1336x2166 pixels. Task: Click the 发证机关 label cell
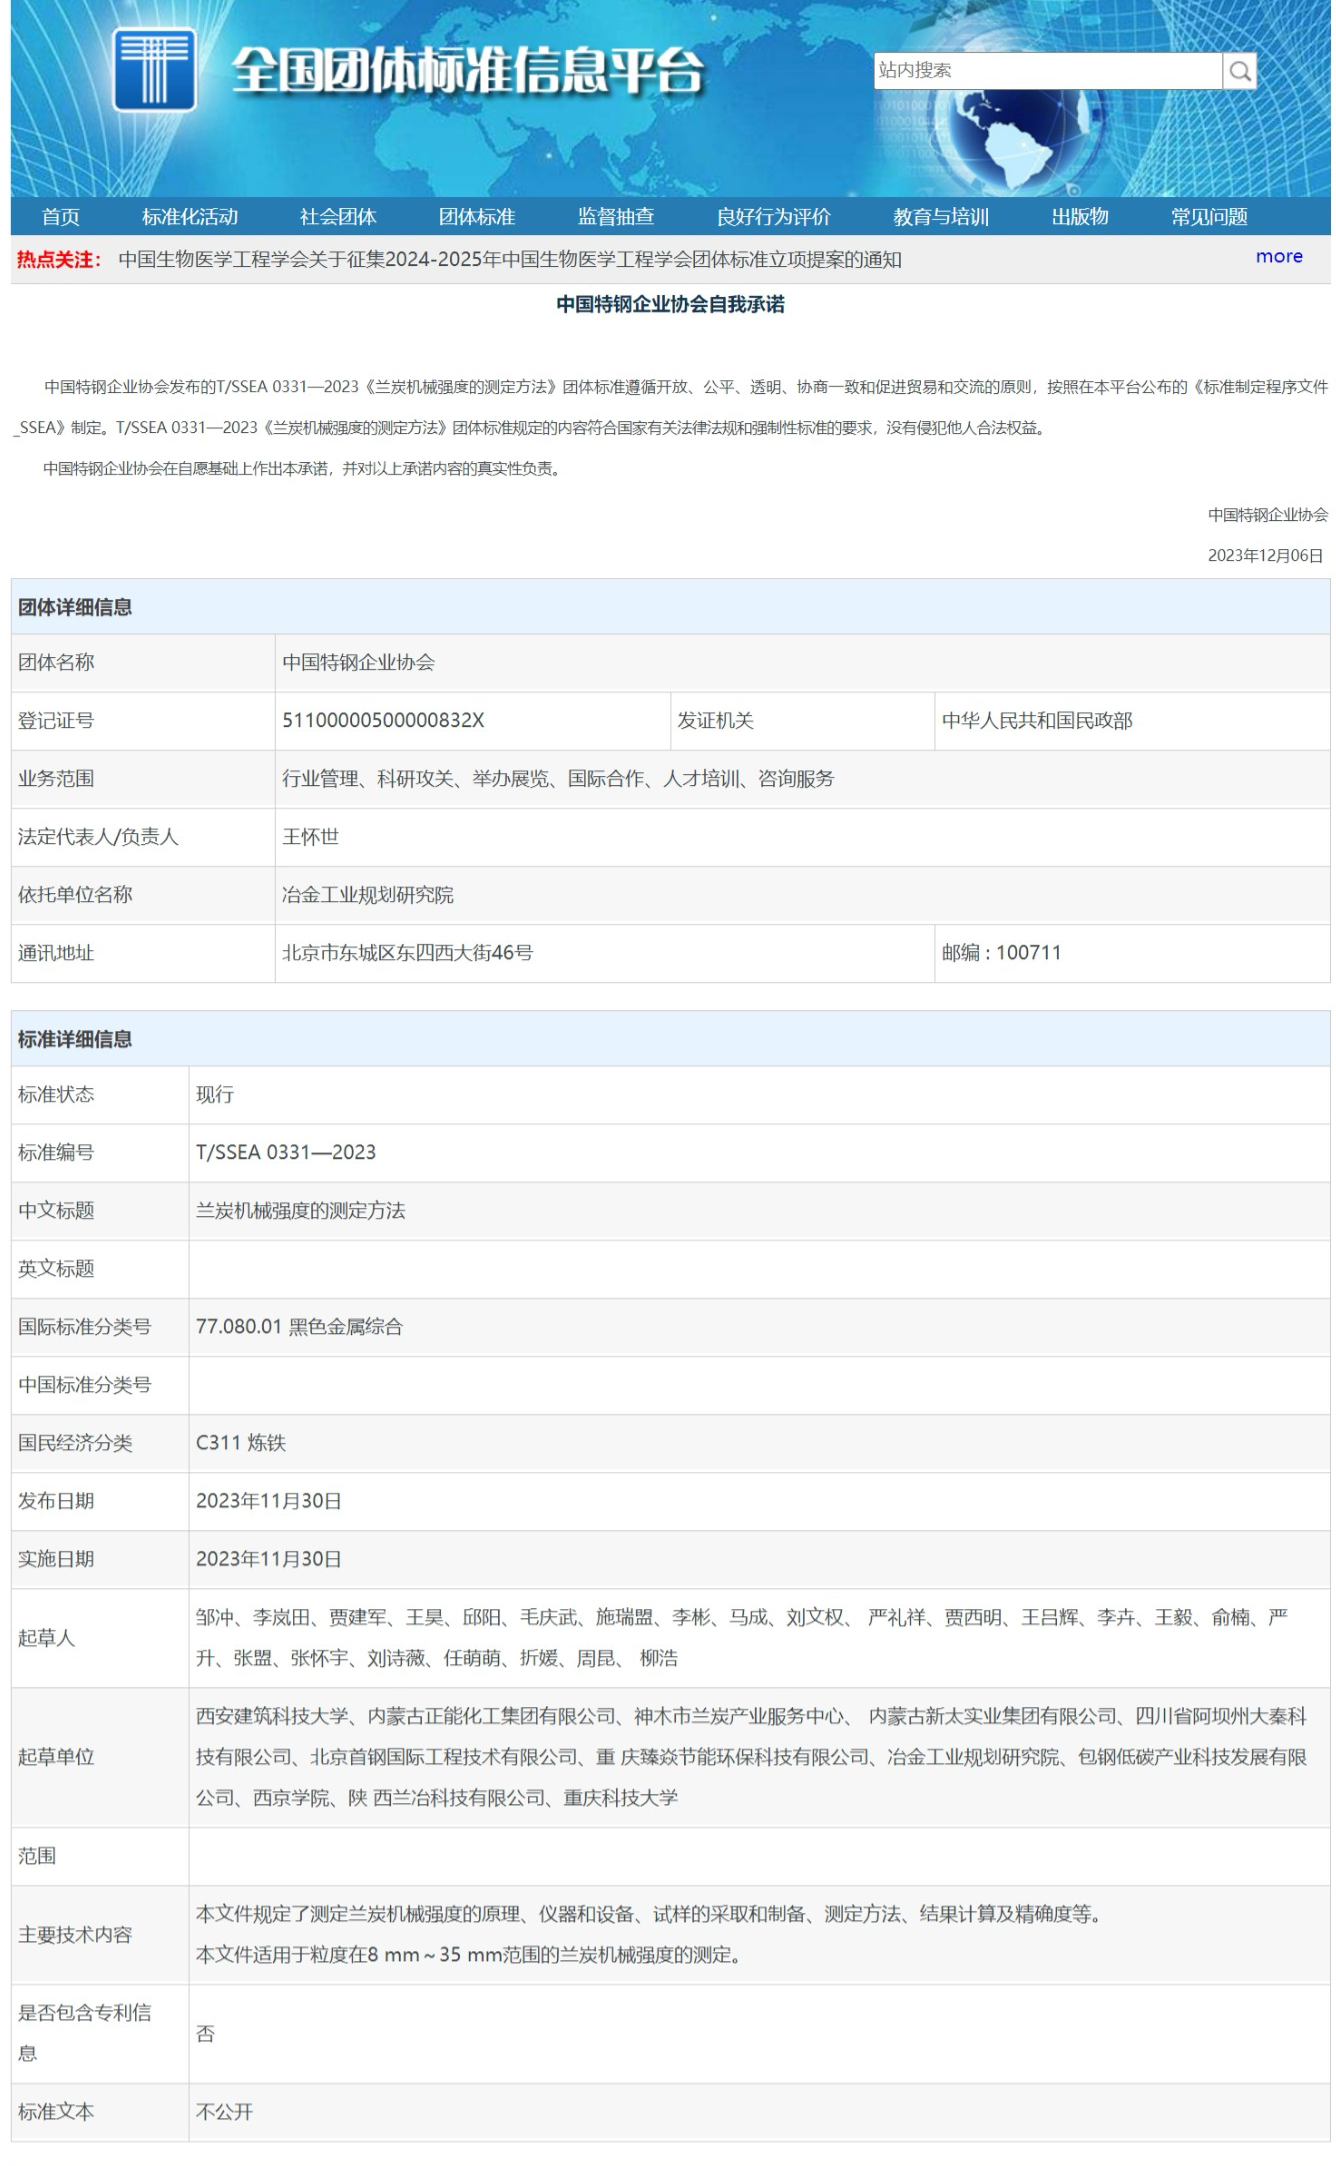tap(802, 721)
